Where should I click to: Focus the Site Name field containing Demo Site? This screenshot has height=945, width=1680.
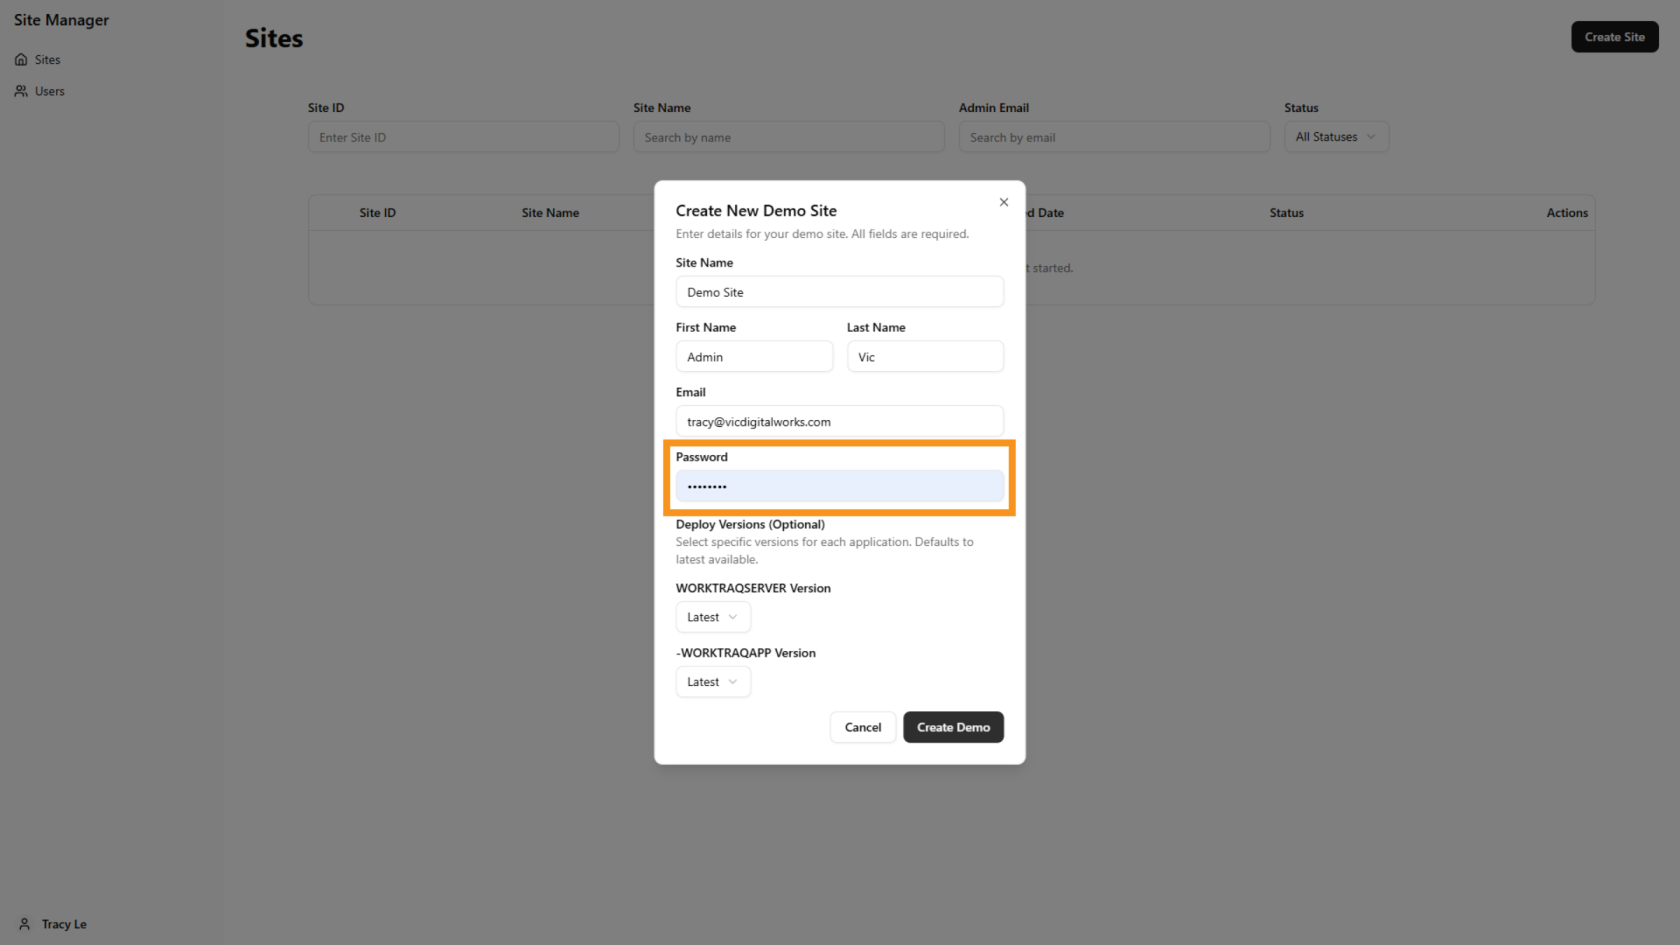tap(839, 292)
